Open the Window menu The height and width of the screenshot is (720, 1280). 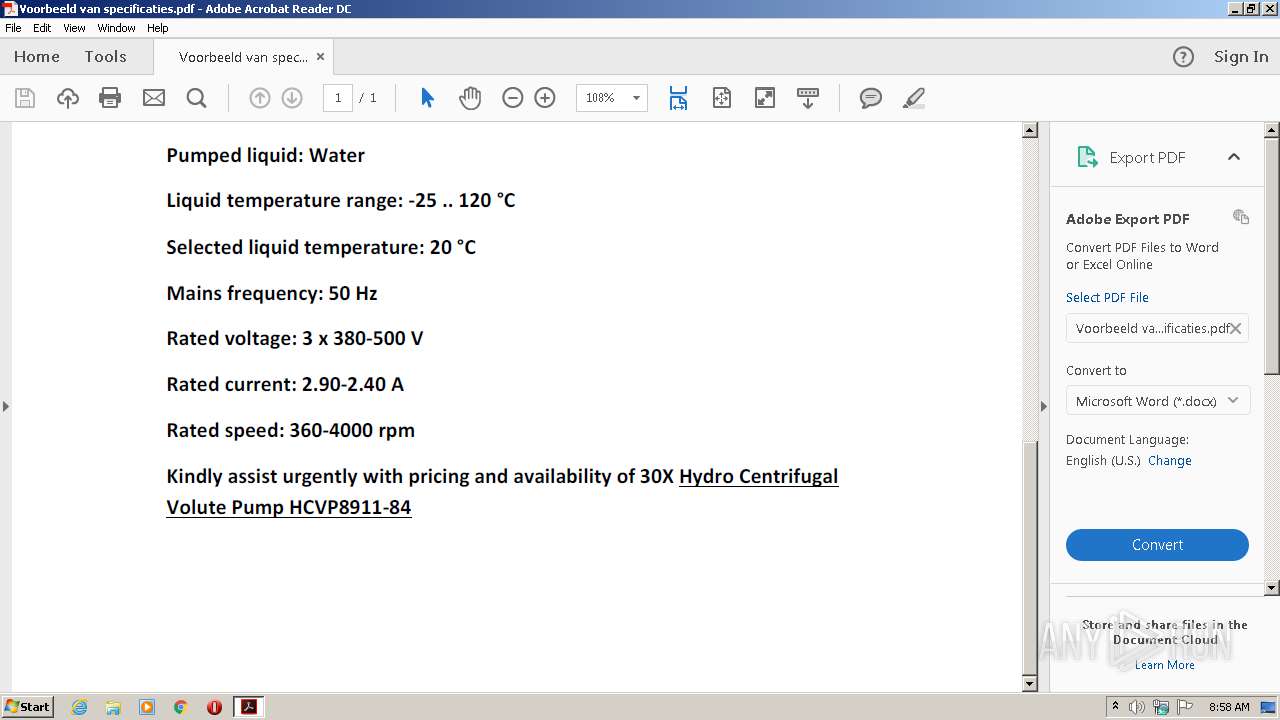[x=116, y=28]
